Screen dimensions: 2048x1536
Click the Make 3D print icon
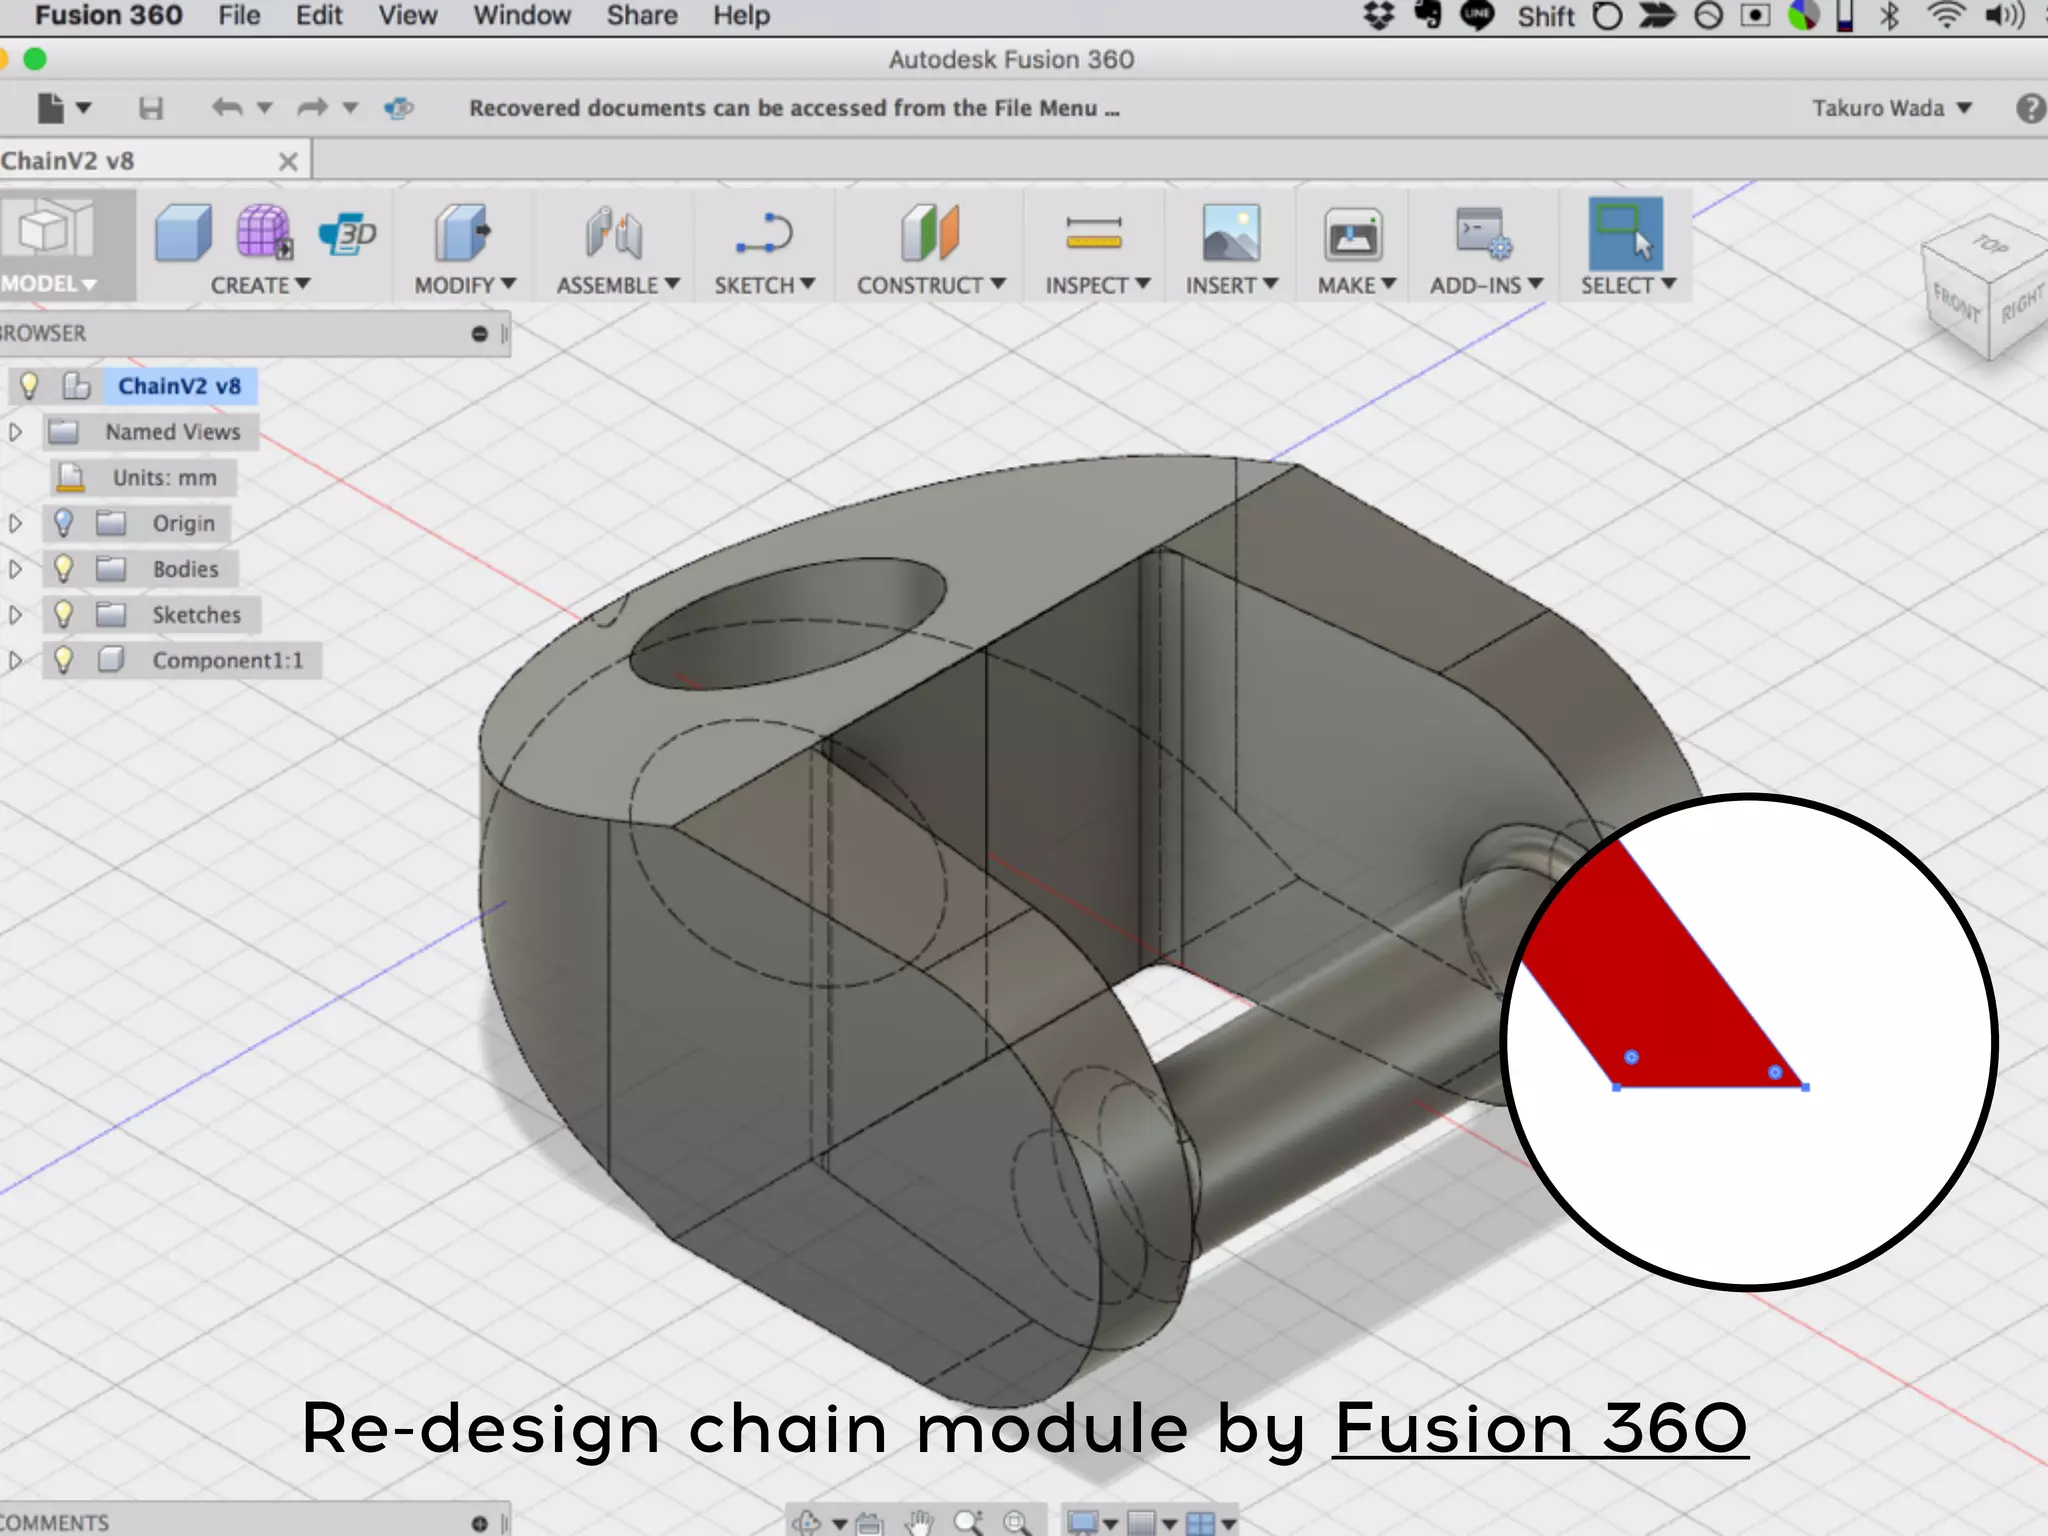pos(1353,235)
